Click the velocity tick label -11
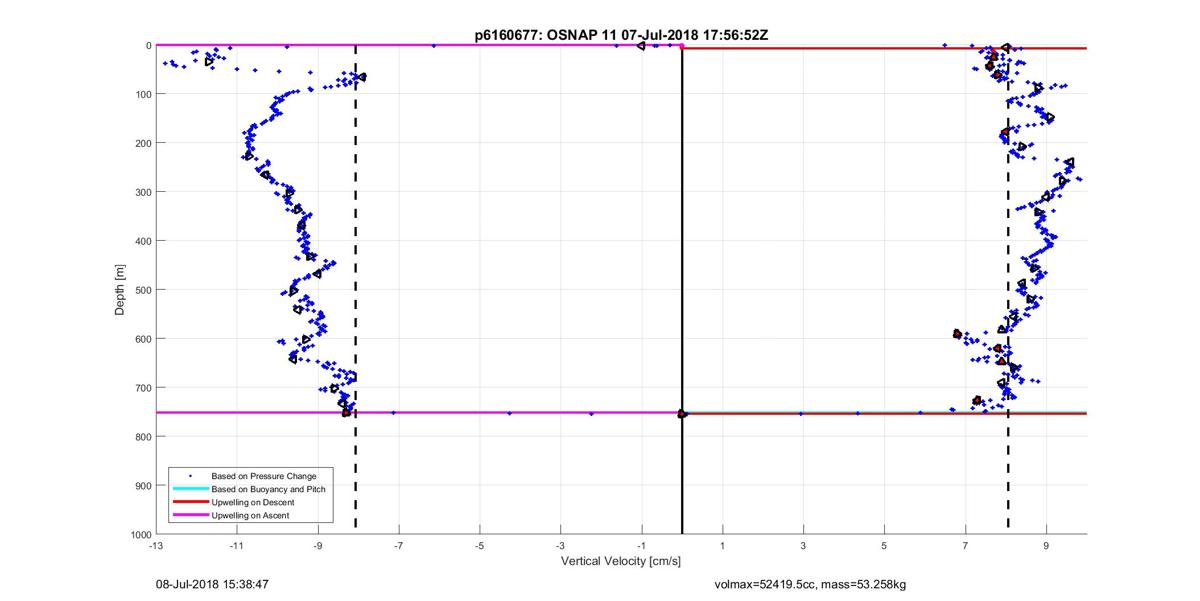Viewport: 1200px width, 601px height. pos(237,547)
